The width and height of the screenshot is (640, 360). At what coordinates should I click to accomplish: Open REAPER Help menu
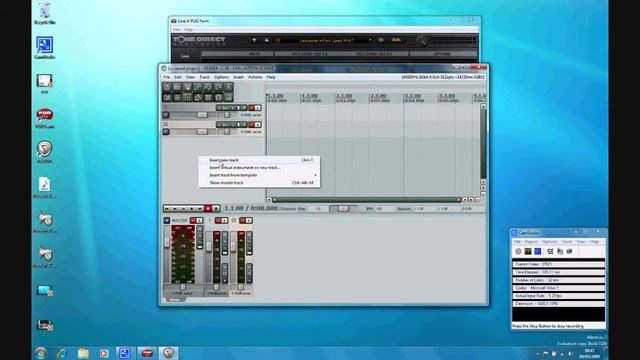(x=271, y=77)
